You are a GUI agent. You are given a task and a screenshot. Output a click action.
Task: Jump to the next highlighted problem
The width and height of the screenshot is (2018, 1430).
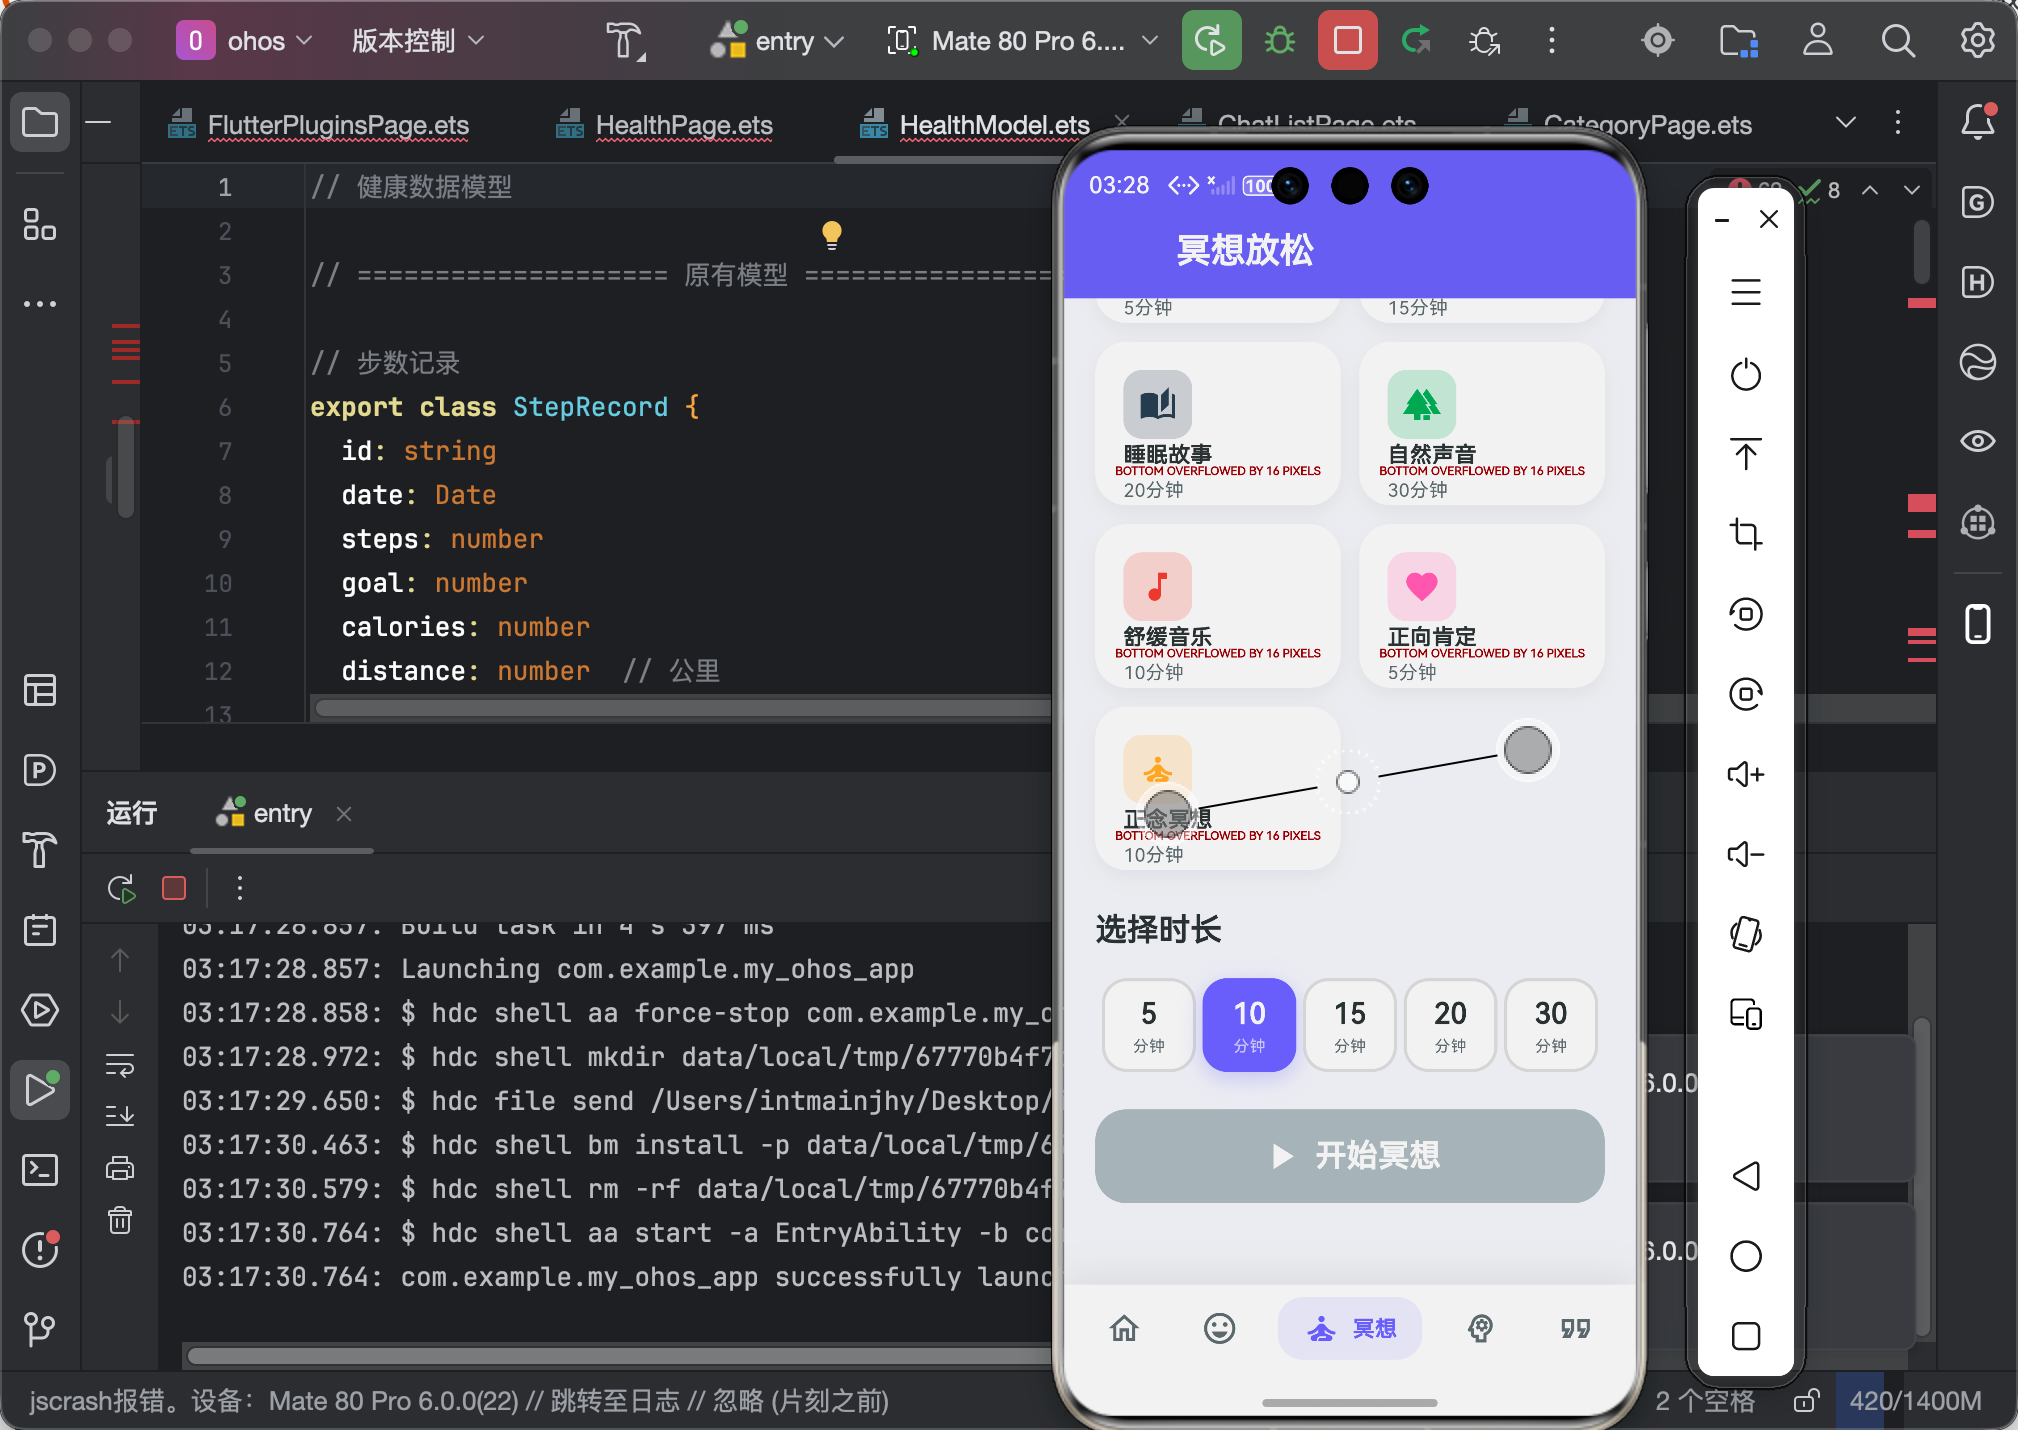point(1911,190)
